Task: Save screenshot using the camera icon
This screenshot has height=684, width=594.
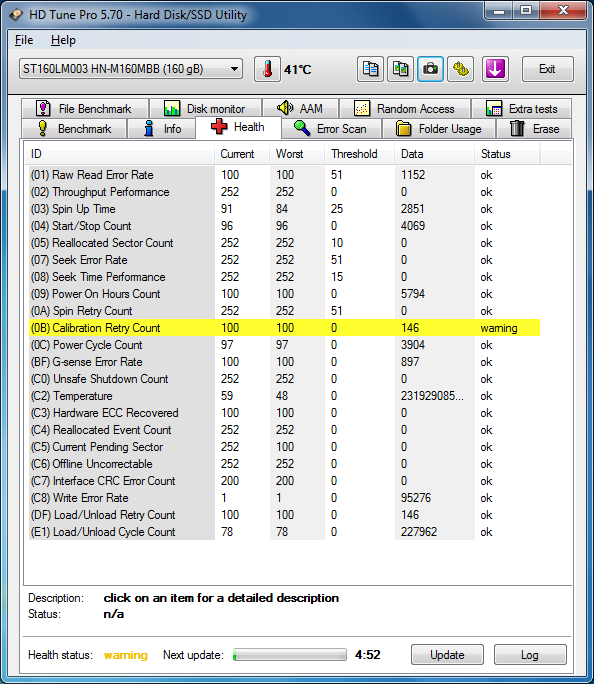Action: (x=430, y=69)
